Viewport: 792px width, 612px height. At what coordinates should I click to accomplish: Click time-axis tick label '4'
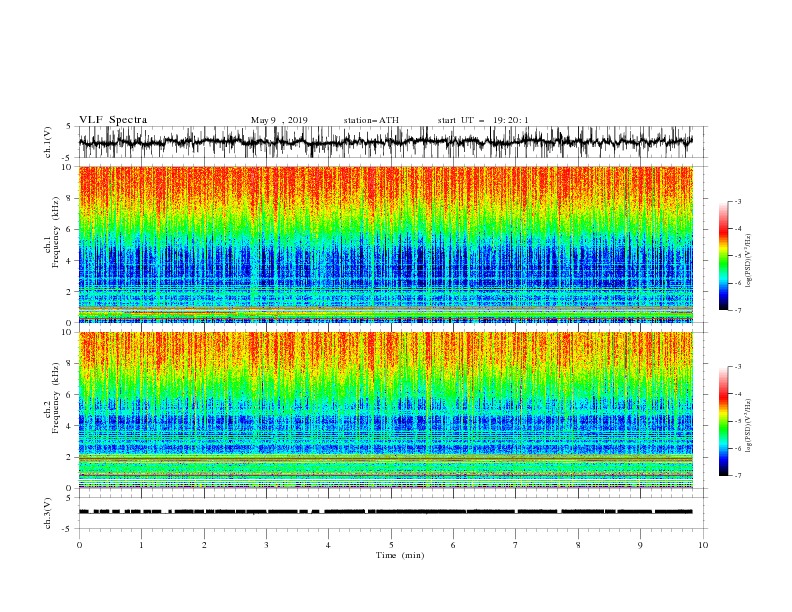pos(328,545)
